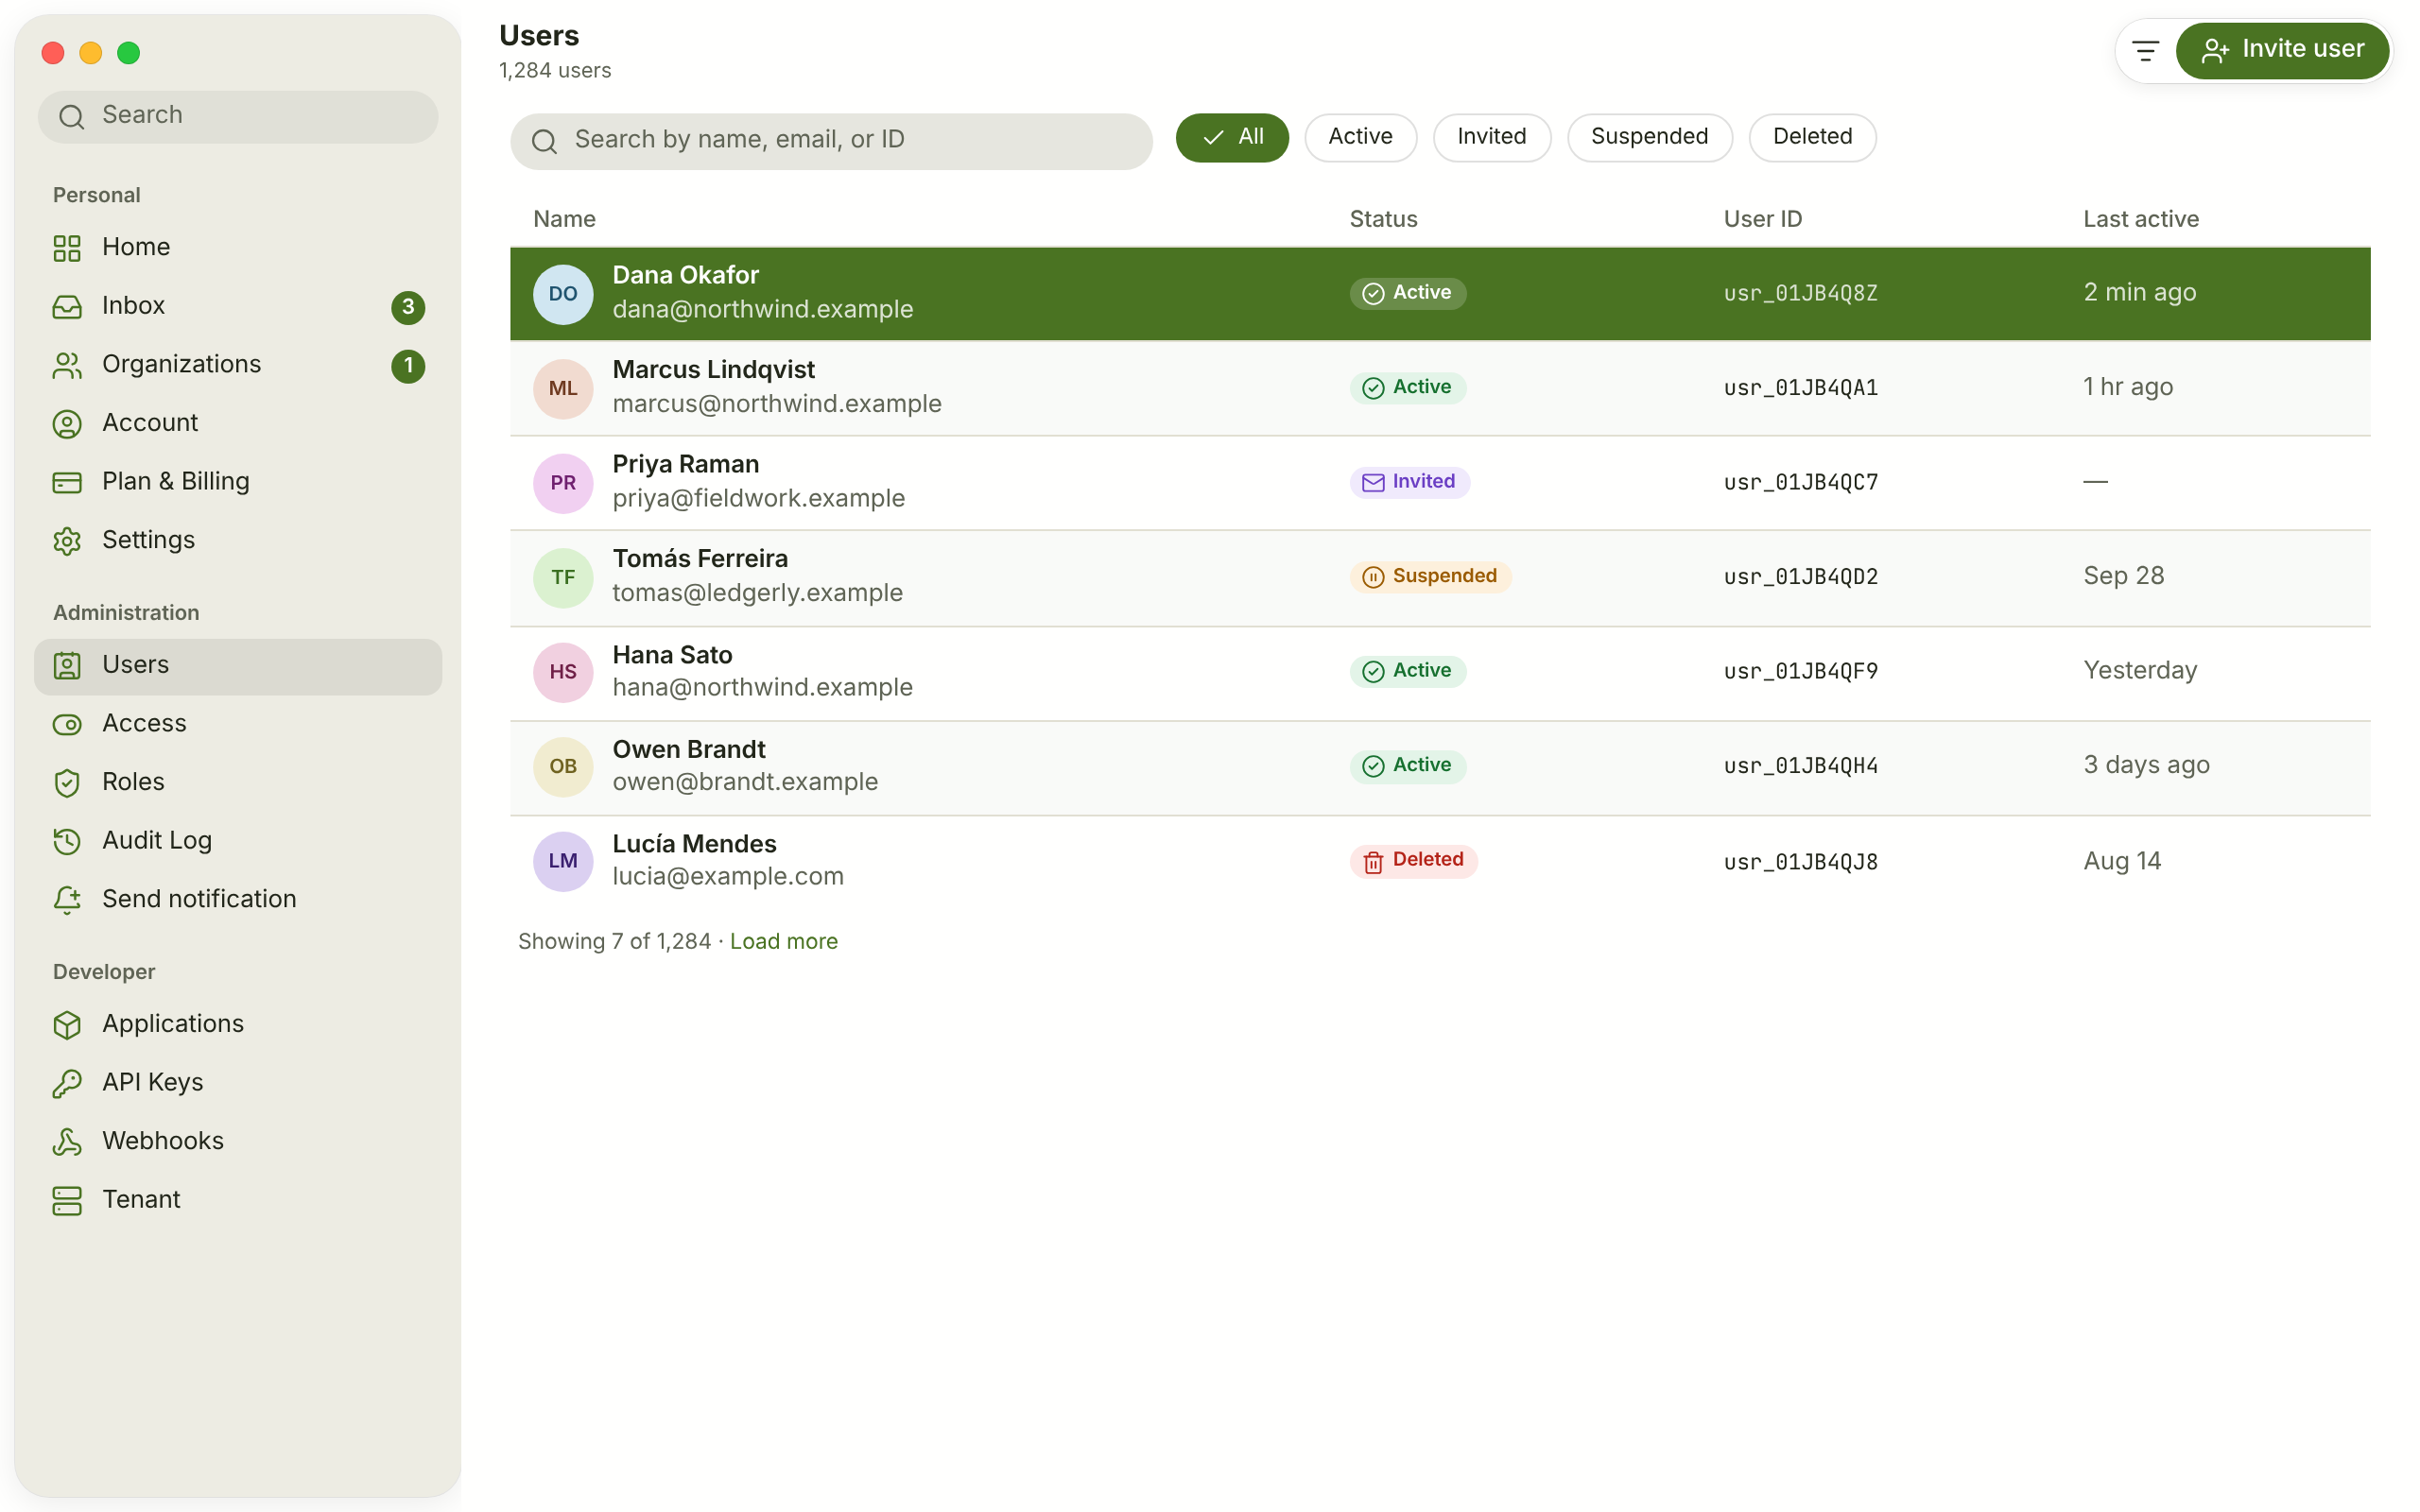Open Webhooks developer page label

pyautogui.click(x=163, y=1141)
